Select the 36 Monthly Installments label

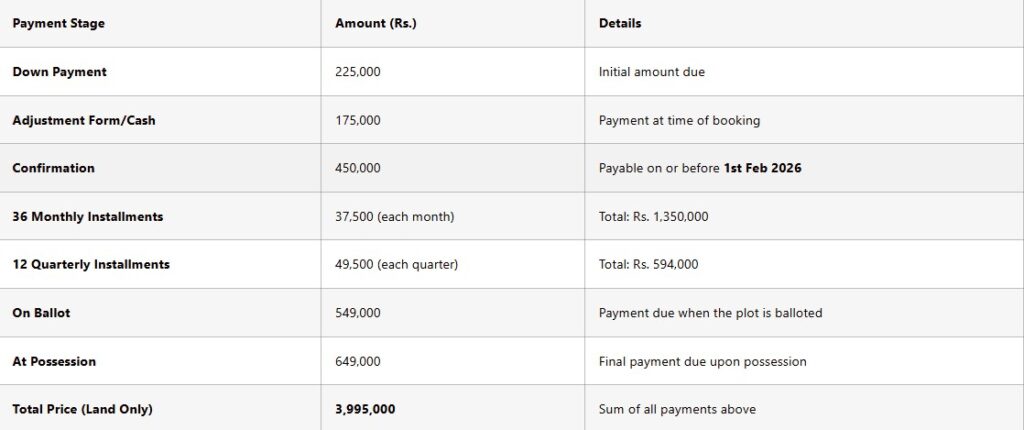click(87, 216)
